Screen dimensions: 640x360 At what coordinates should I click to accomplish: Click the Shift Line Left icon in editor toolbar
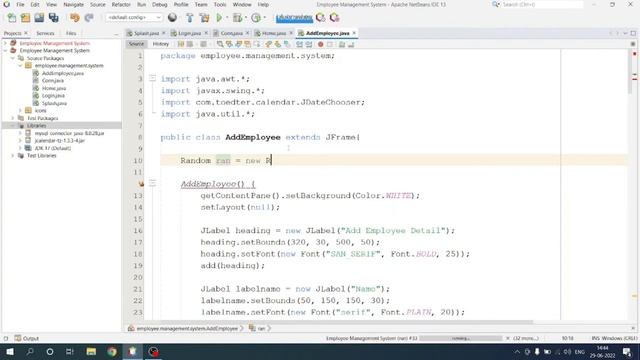[x=300, y=44]
